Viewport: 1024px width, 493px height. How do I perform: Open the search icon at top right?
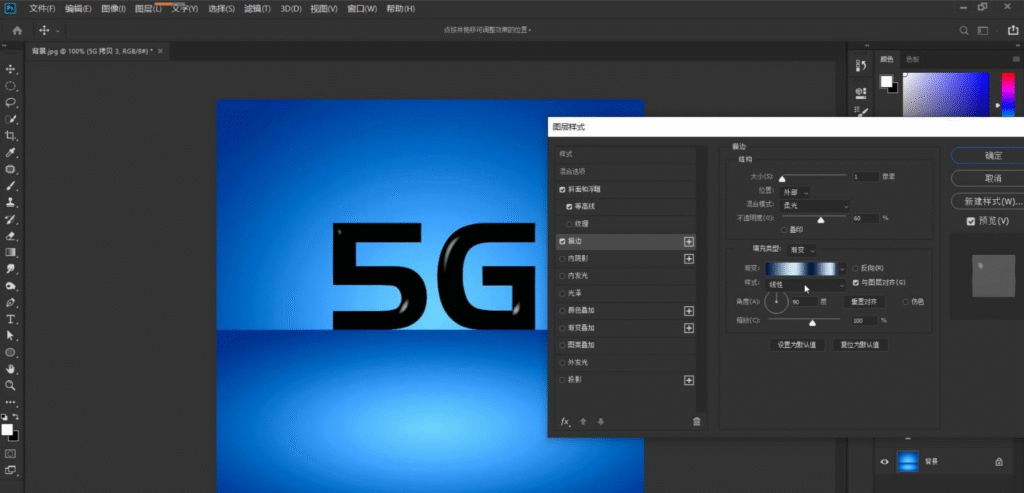coord(963,31)
